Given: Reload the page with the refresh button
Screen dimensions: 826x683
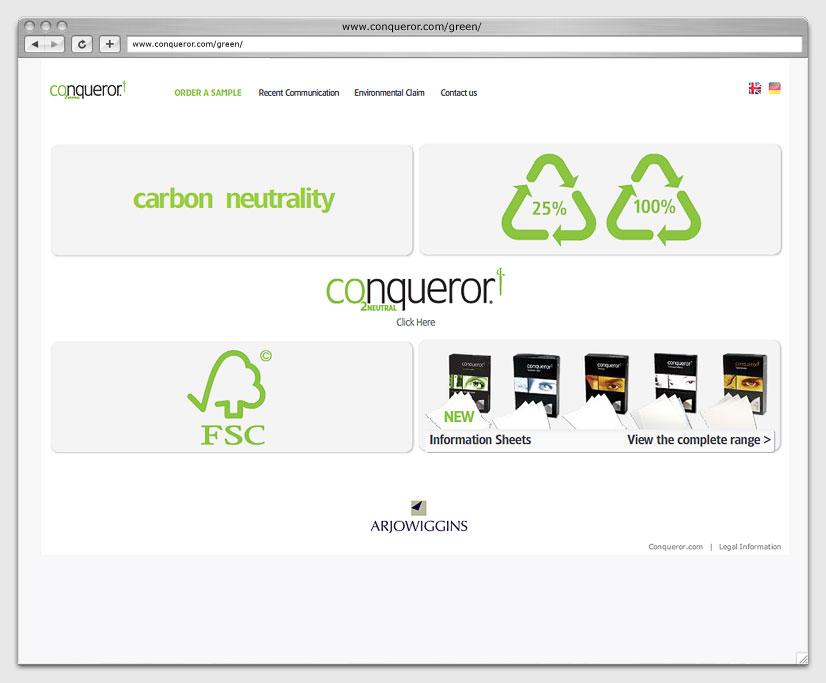Looking at the screenshot, I should (82, 44).
